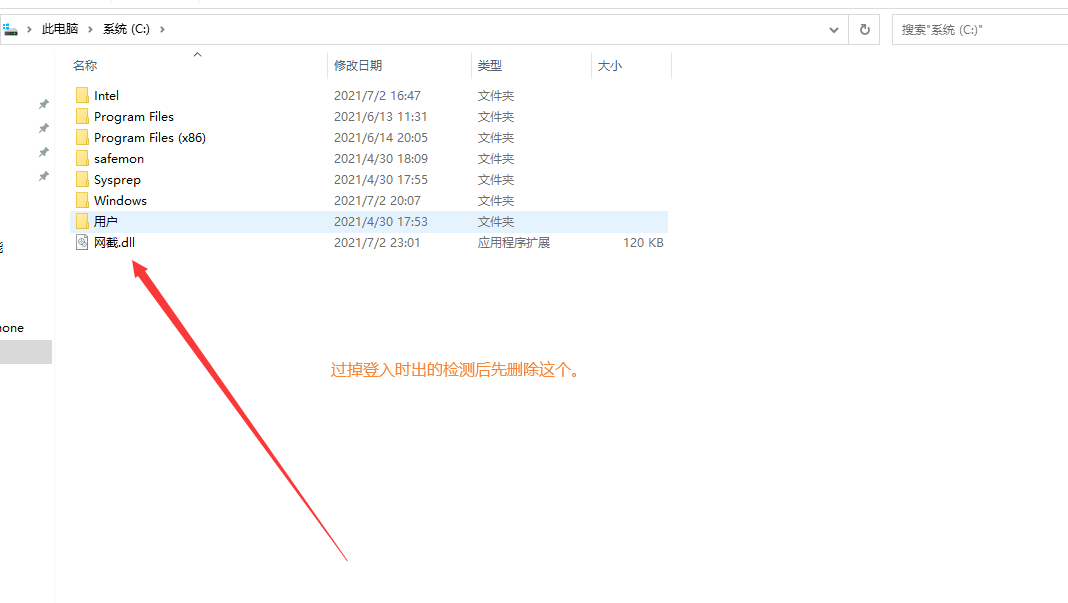The height and width of the screenshot is (603, 1068).
Task: Open the address bar history dropdown
Action: point(834,29)
